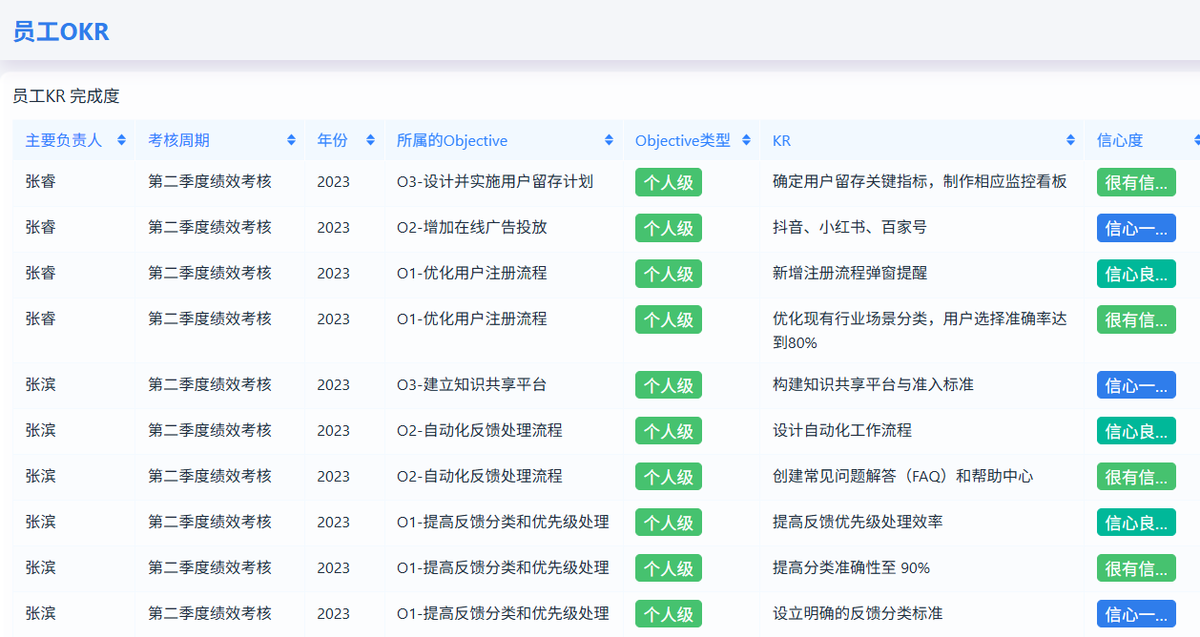Click 信心一 badge for 设立明确的反馈分类标准 row
Viewport: 1200px width, 637px height.
[x=1136, y=614]
